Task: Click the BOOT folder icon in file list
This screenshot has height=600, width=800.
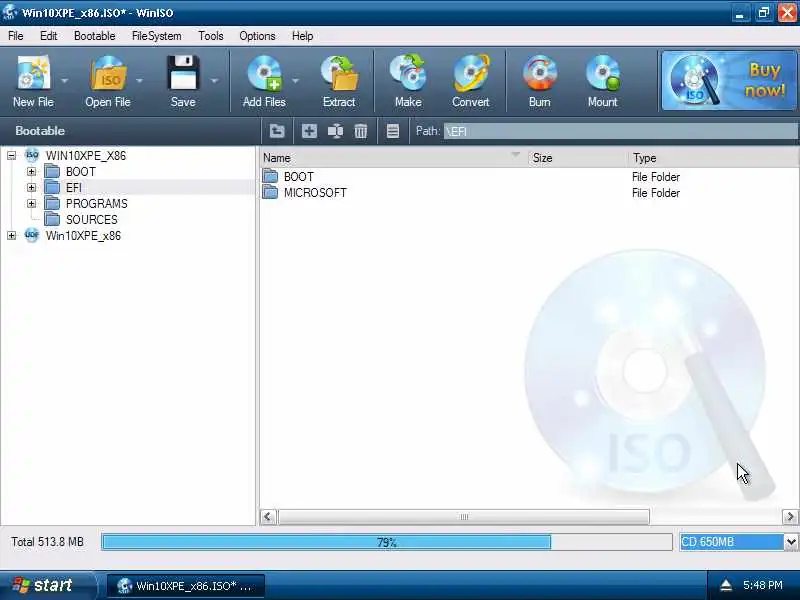Action: 270,177
